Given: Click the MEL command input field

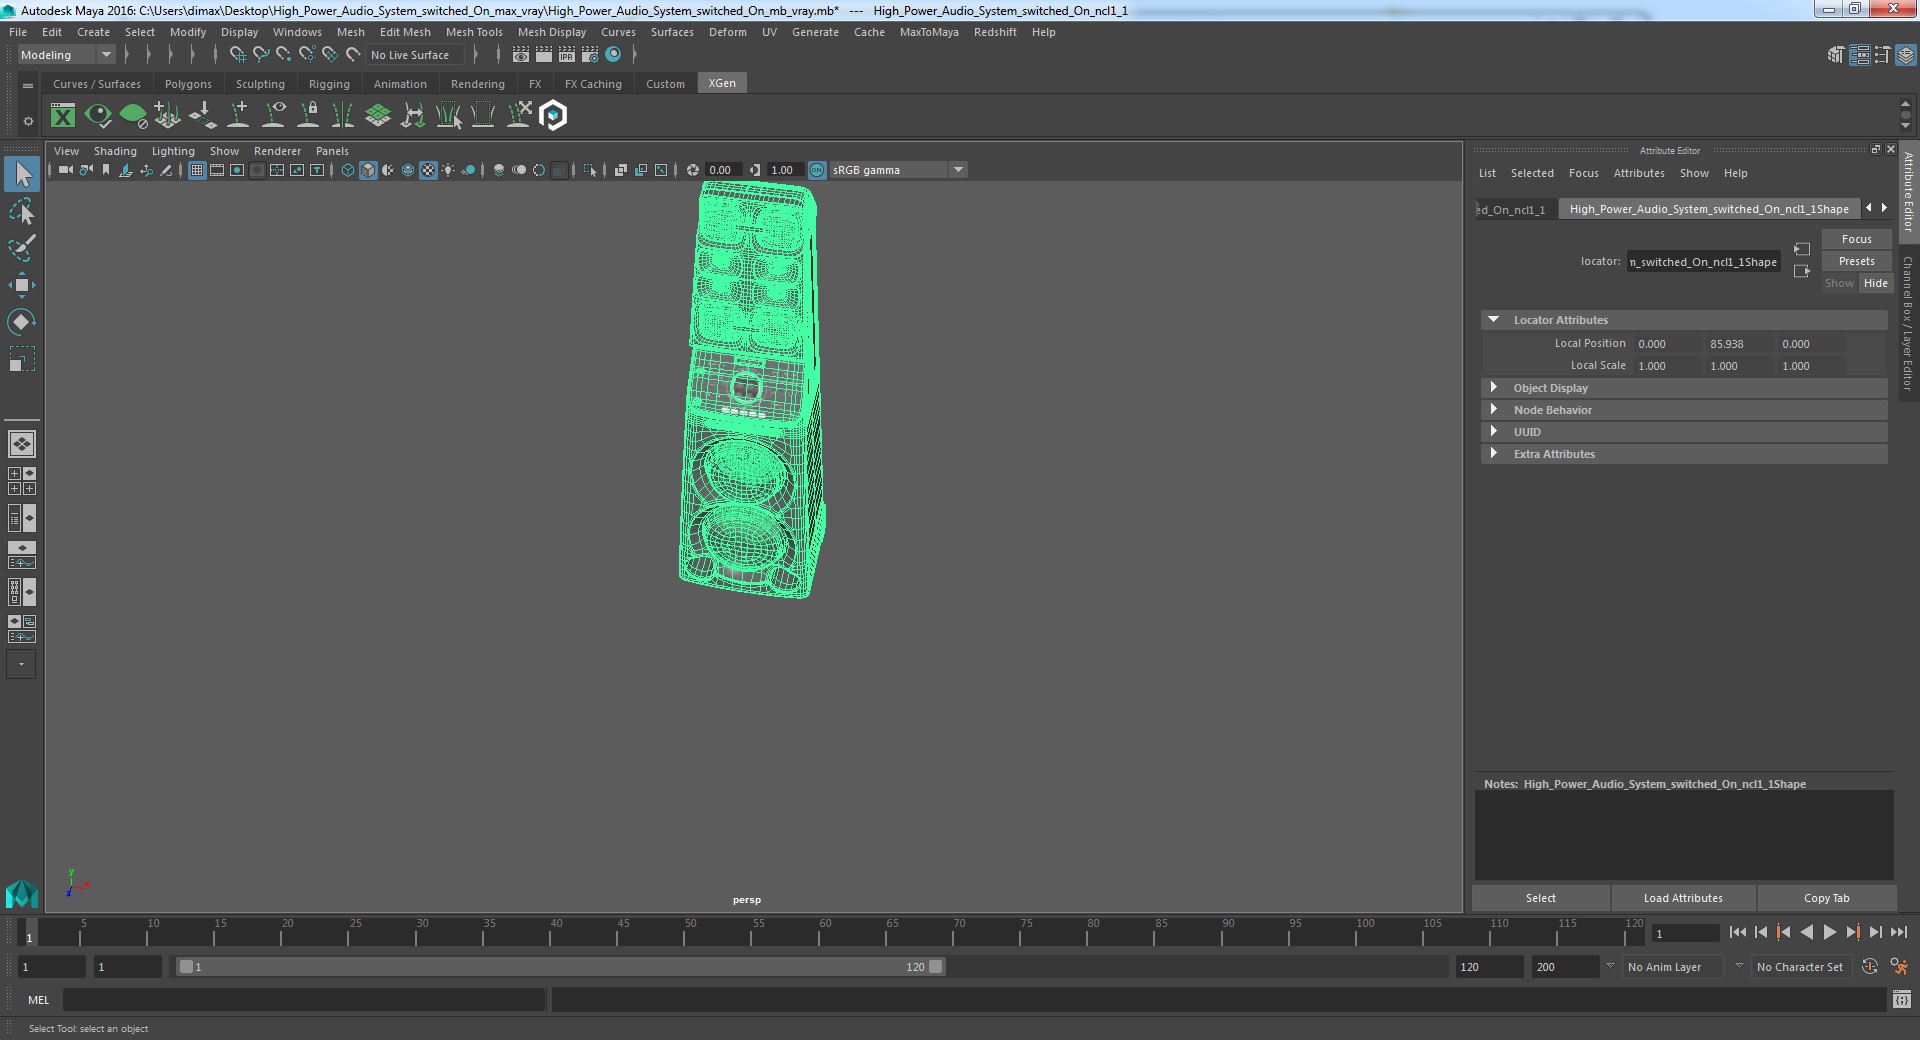Looking at the screenshot, I should pos(304,999).
